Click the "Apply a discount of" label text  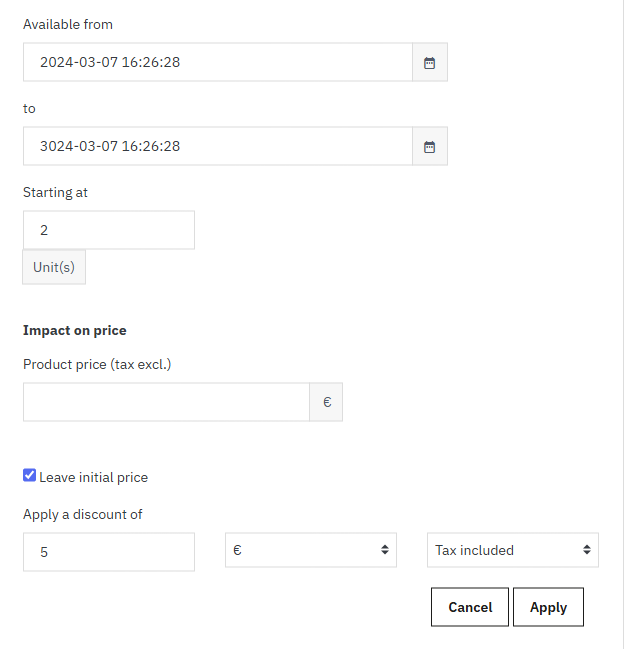(x=83, y=514)
